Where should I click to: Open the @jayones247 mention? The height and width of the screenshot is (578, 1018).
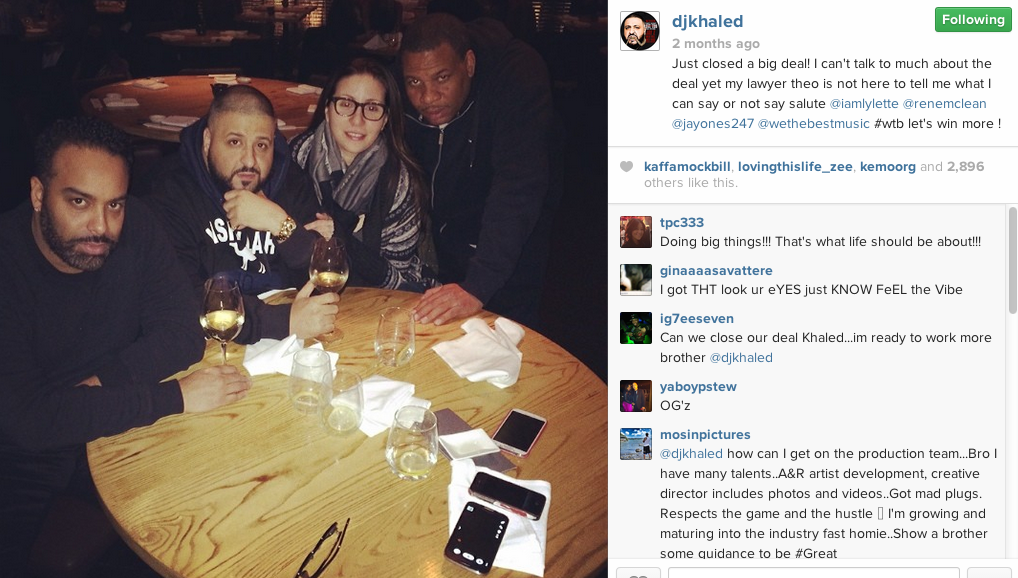pos(713,124)
